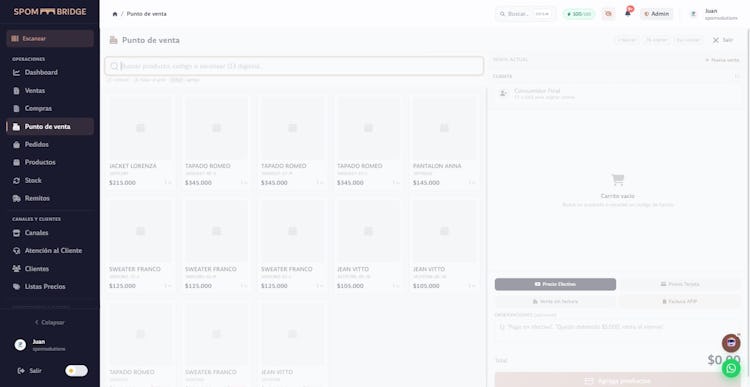Screen dimensions: 750x387
Task: Open the Consumidor Final customer selector
Action: coord(618,94)
